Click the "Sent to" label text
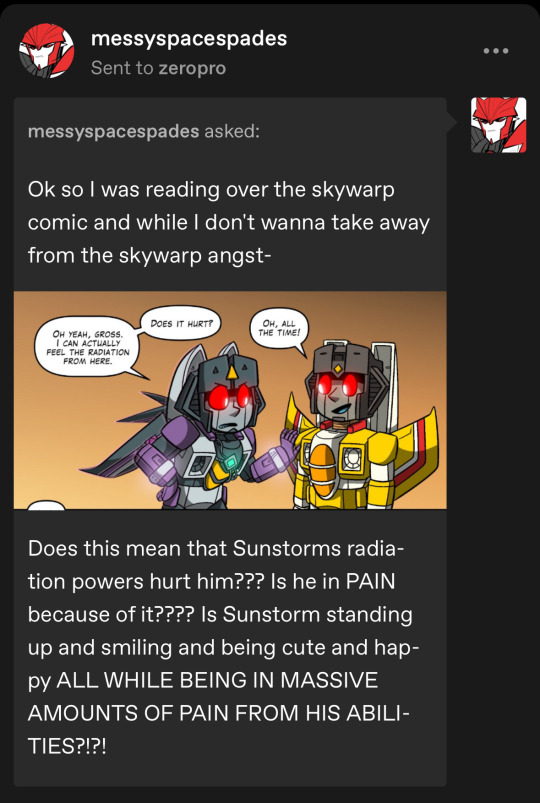The height and width of the screenshot is (803, 540). point(122,68)
